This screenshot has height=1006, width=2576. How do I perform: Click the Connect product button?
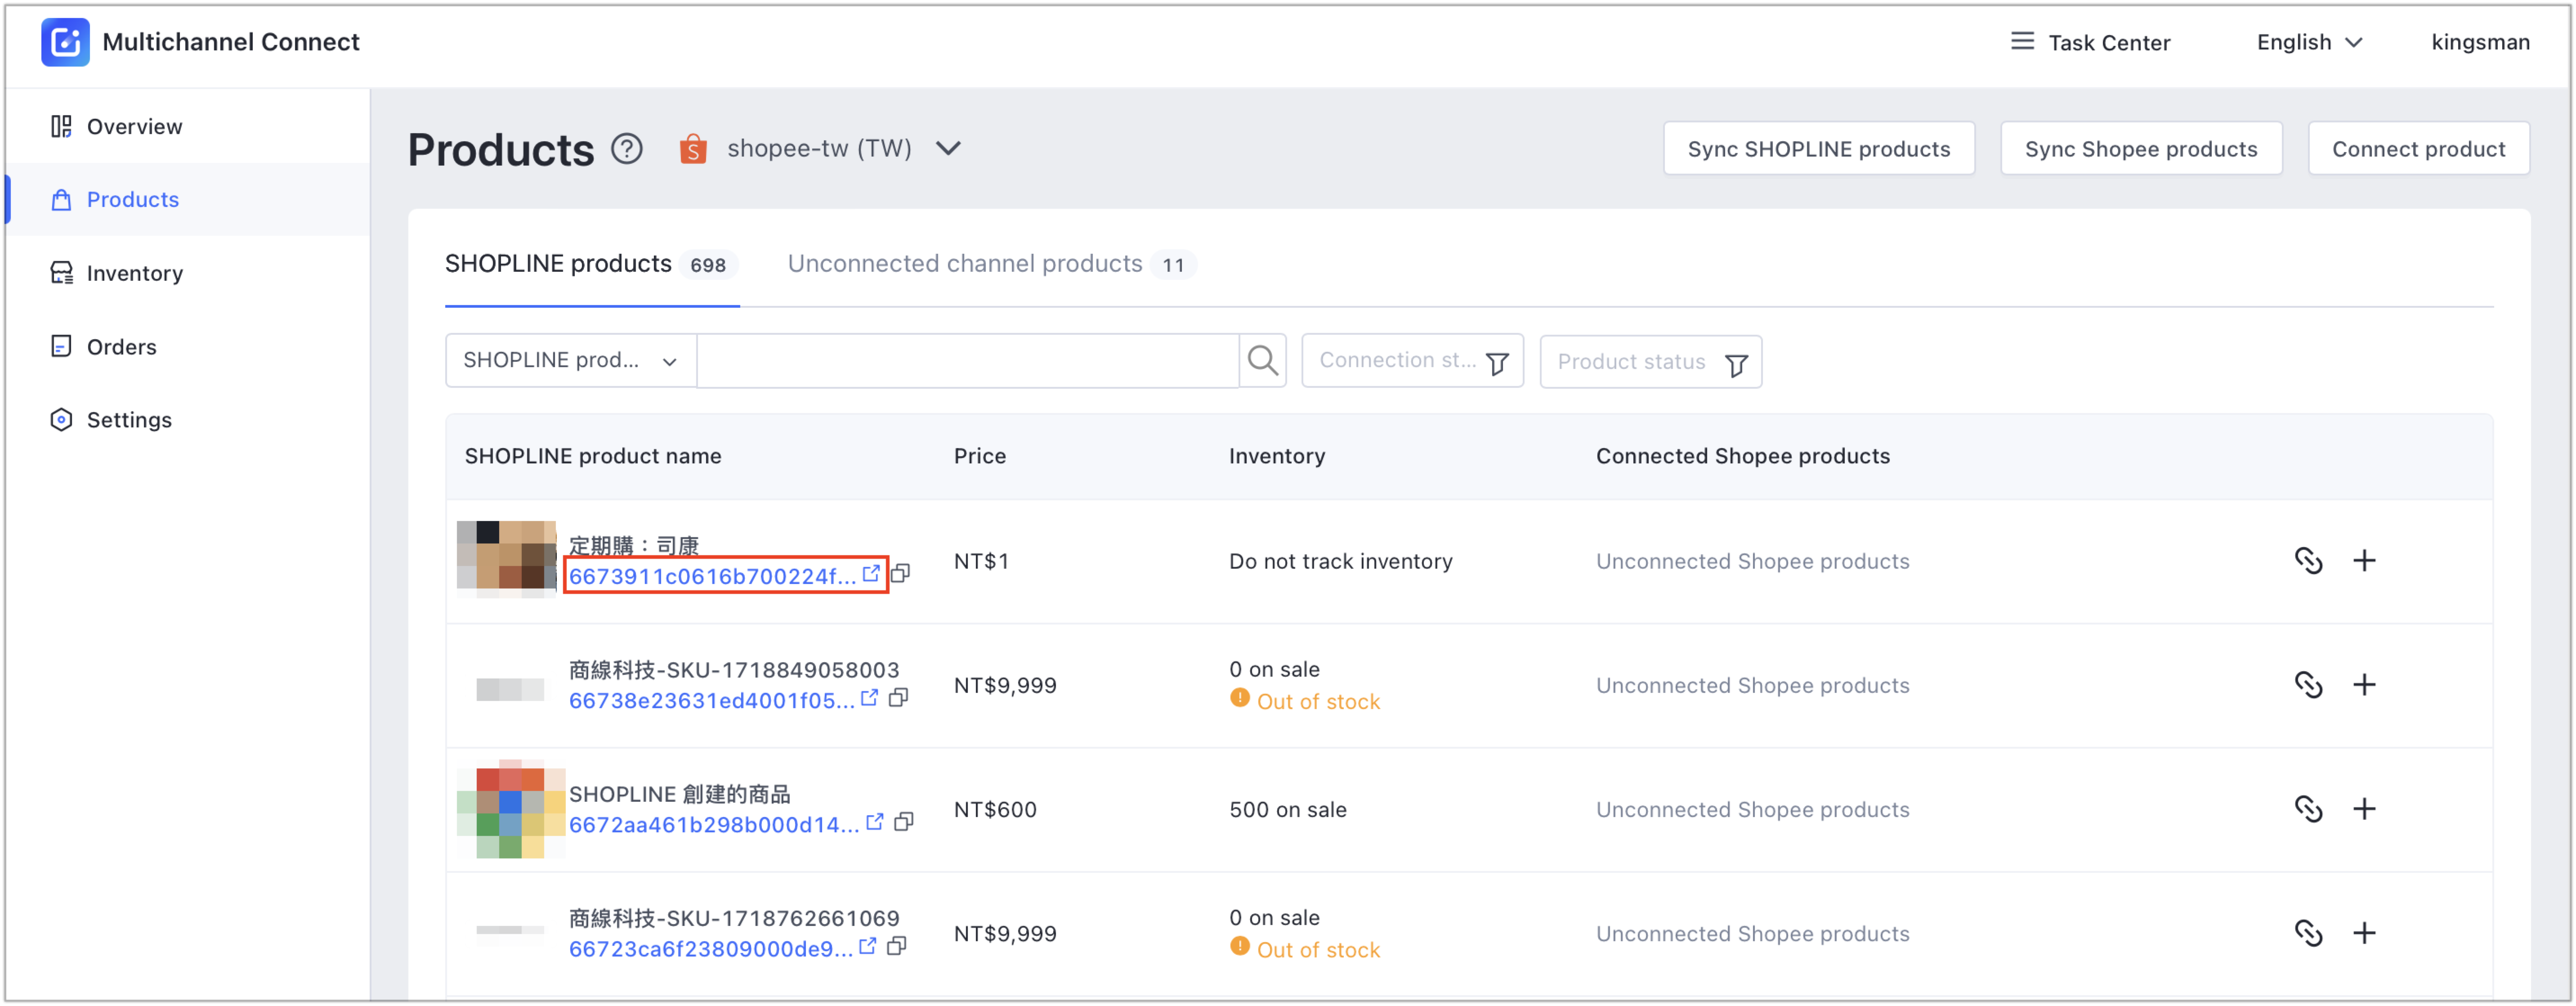coord(2418,149)
